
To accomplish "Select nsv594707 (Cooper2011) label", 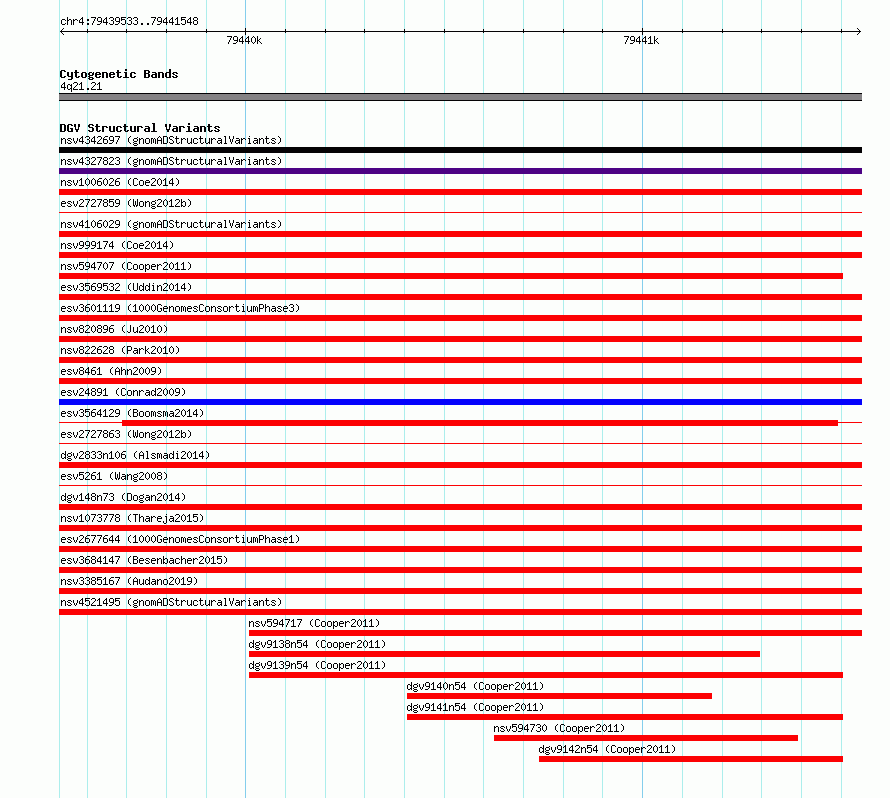I will 126,266.
